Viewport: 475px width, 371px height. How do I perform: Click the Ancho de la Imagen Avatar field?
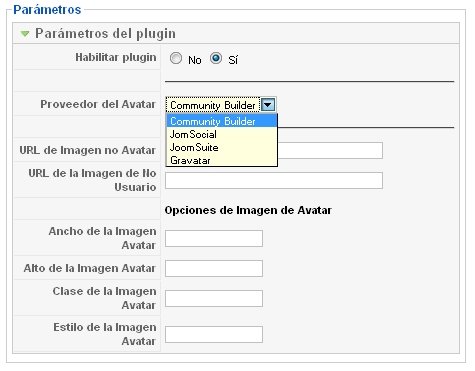214,238
